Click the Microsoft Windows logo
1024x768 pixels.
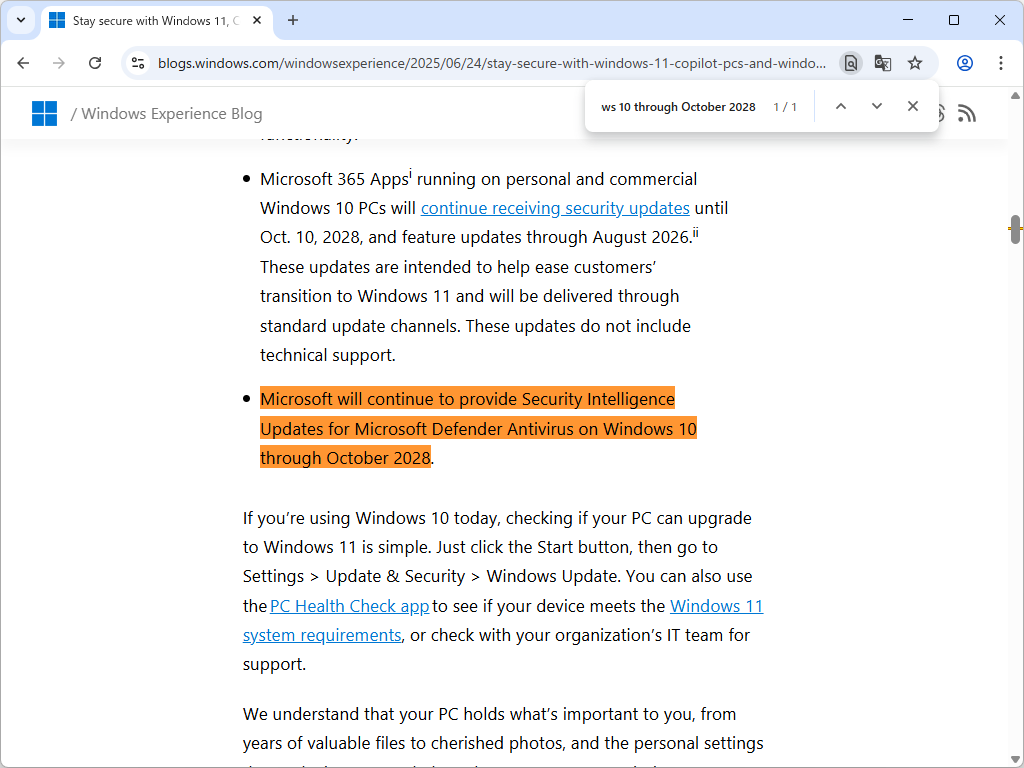[44, 114]
